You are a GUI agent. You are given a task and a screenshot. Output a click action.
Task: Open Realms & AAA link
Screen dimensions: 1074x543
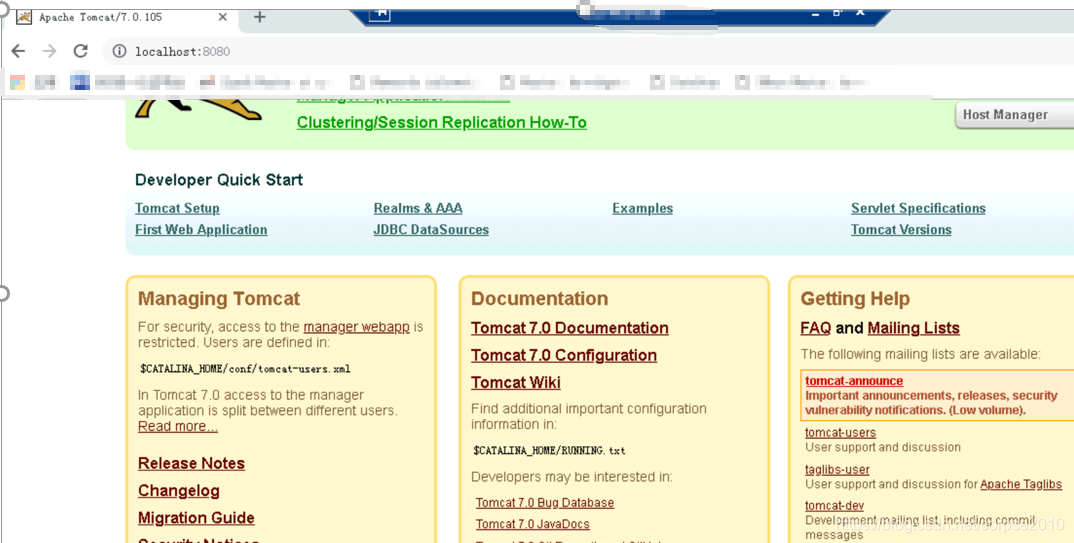click(x=418, y=208)
